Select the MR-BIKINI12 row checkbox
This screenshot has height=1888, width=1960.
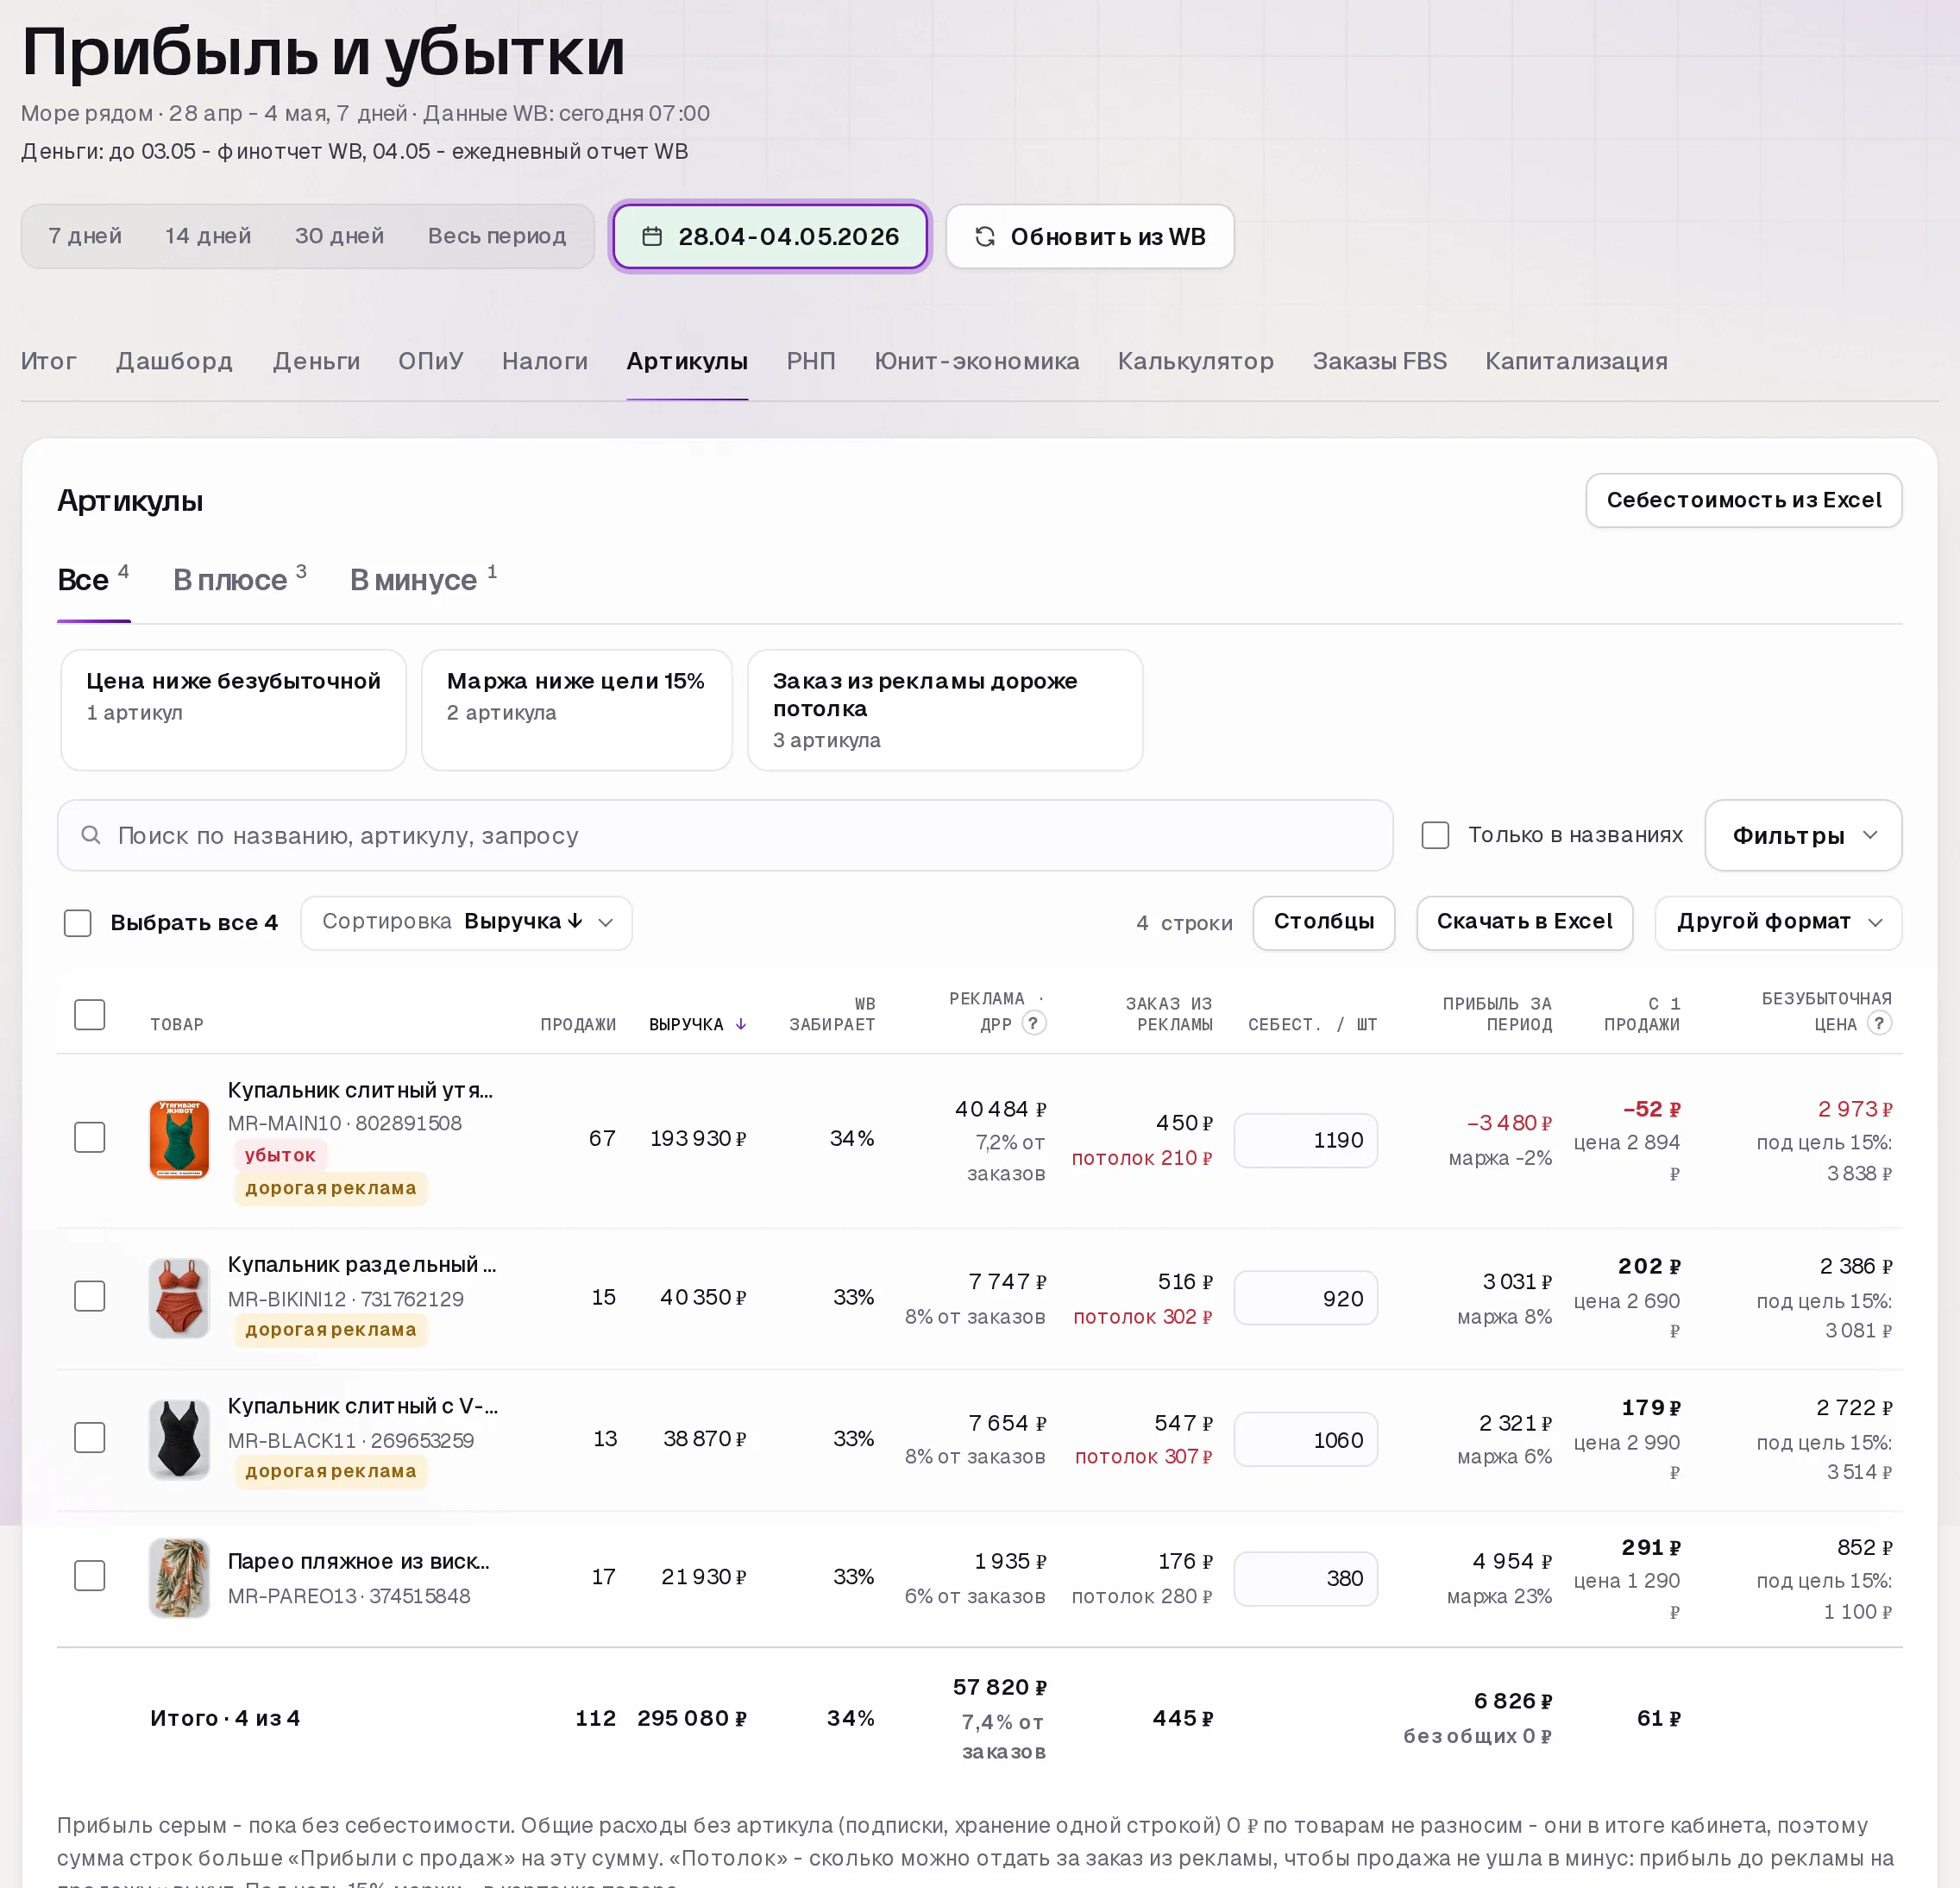click(90, 1296)
